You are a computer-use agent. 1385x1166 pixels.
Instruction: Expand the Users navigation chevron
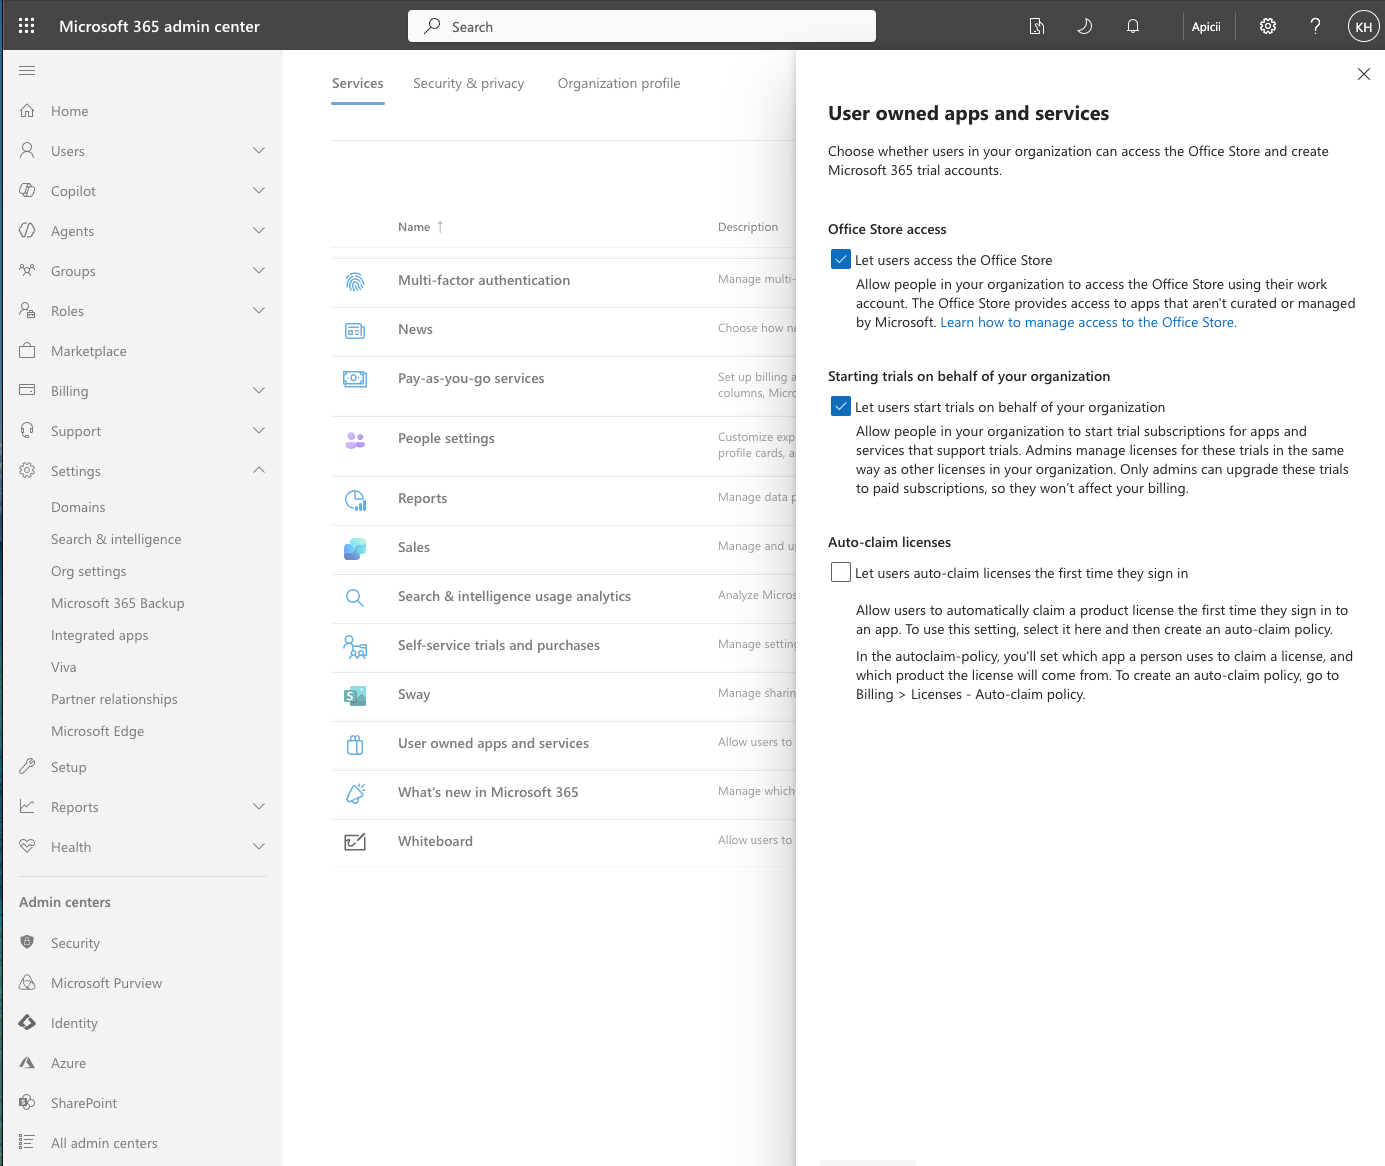click(x=259, y=150)
